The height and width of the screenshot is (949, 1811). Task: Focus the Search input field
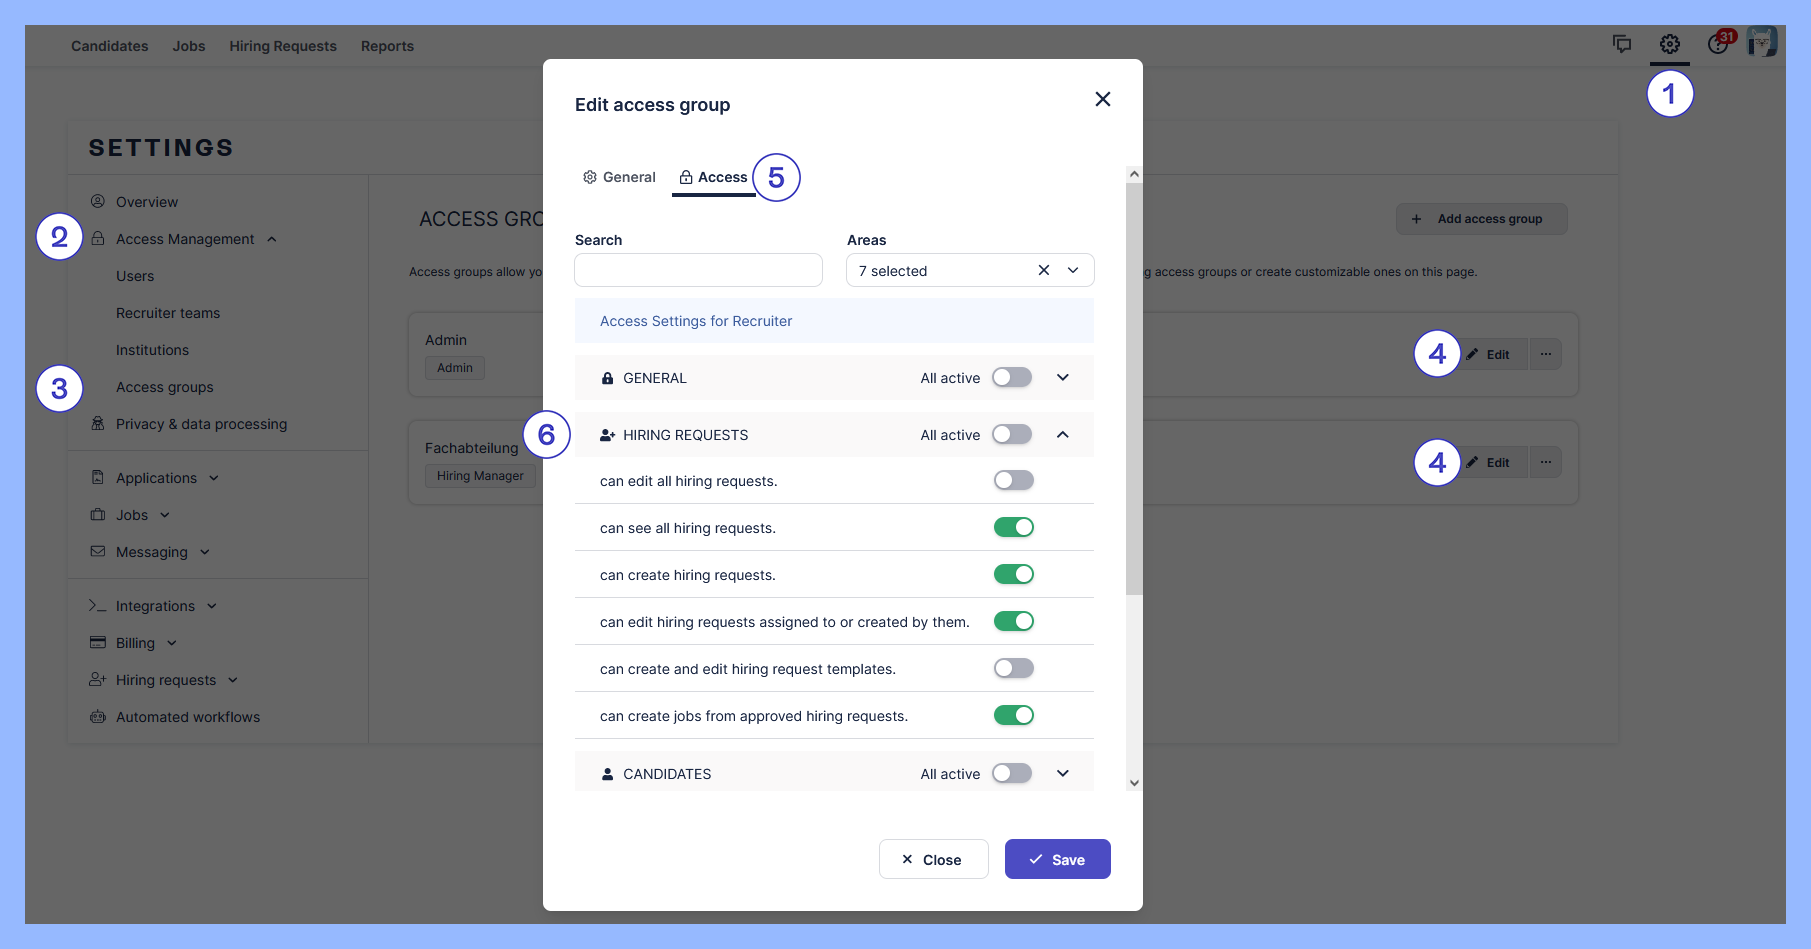tap(698, 271)
